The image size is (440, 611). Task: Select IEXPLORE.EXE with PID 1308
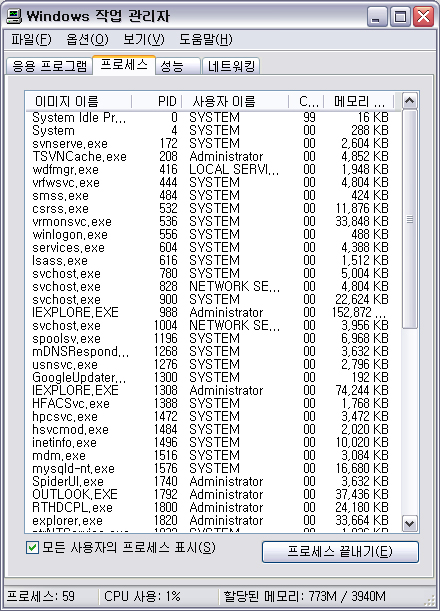point(212,390)
